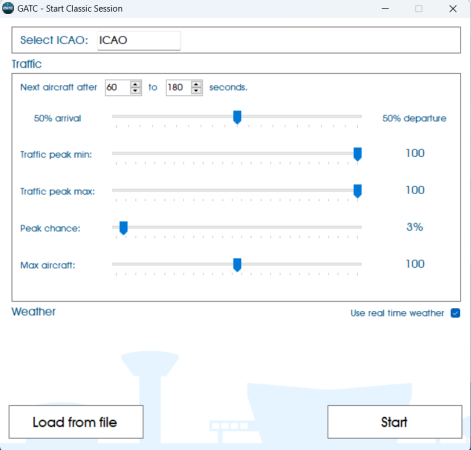The image size is (471, 450).
Task: Minimize the GATC window
Action: (x=385, y=8)
